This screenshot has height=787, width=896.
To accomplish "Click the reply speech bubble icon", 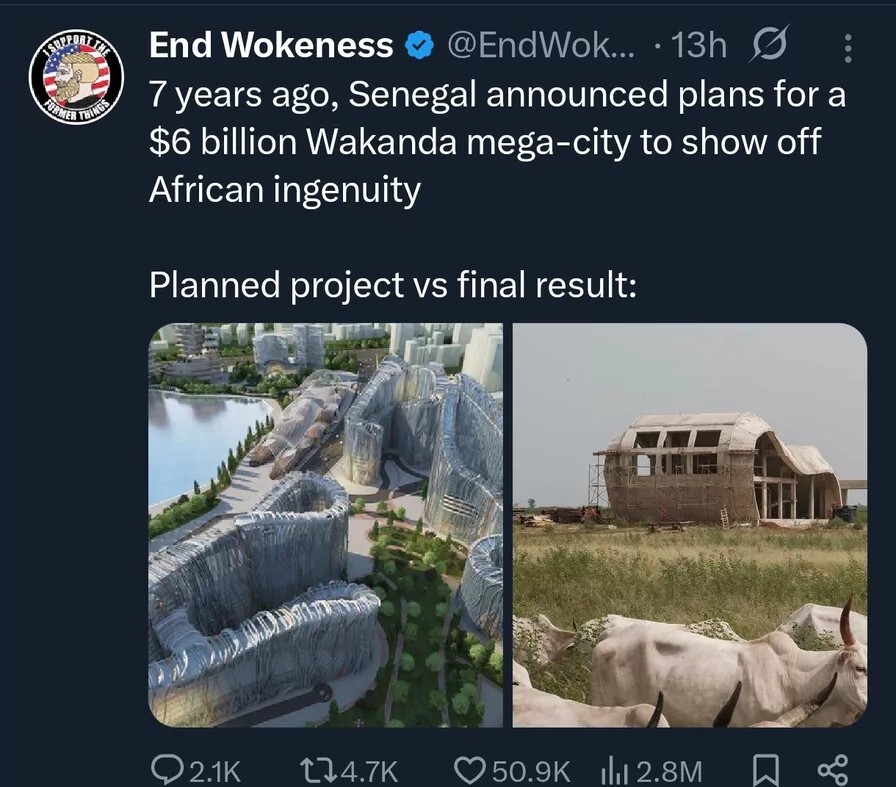I will tap(166, 769).
